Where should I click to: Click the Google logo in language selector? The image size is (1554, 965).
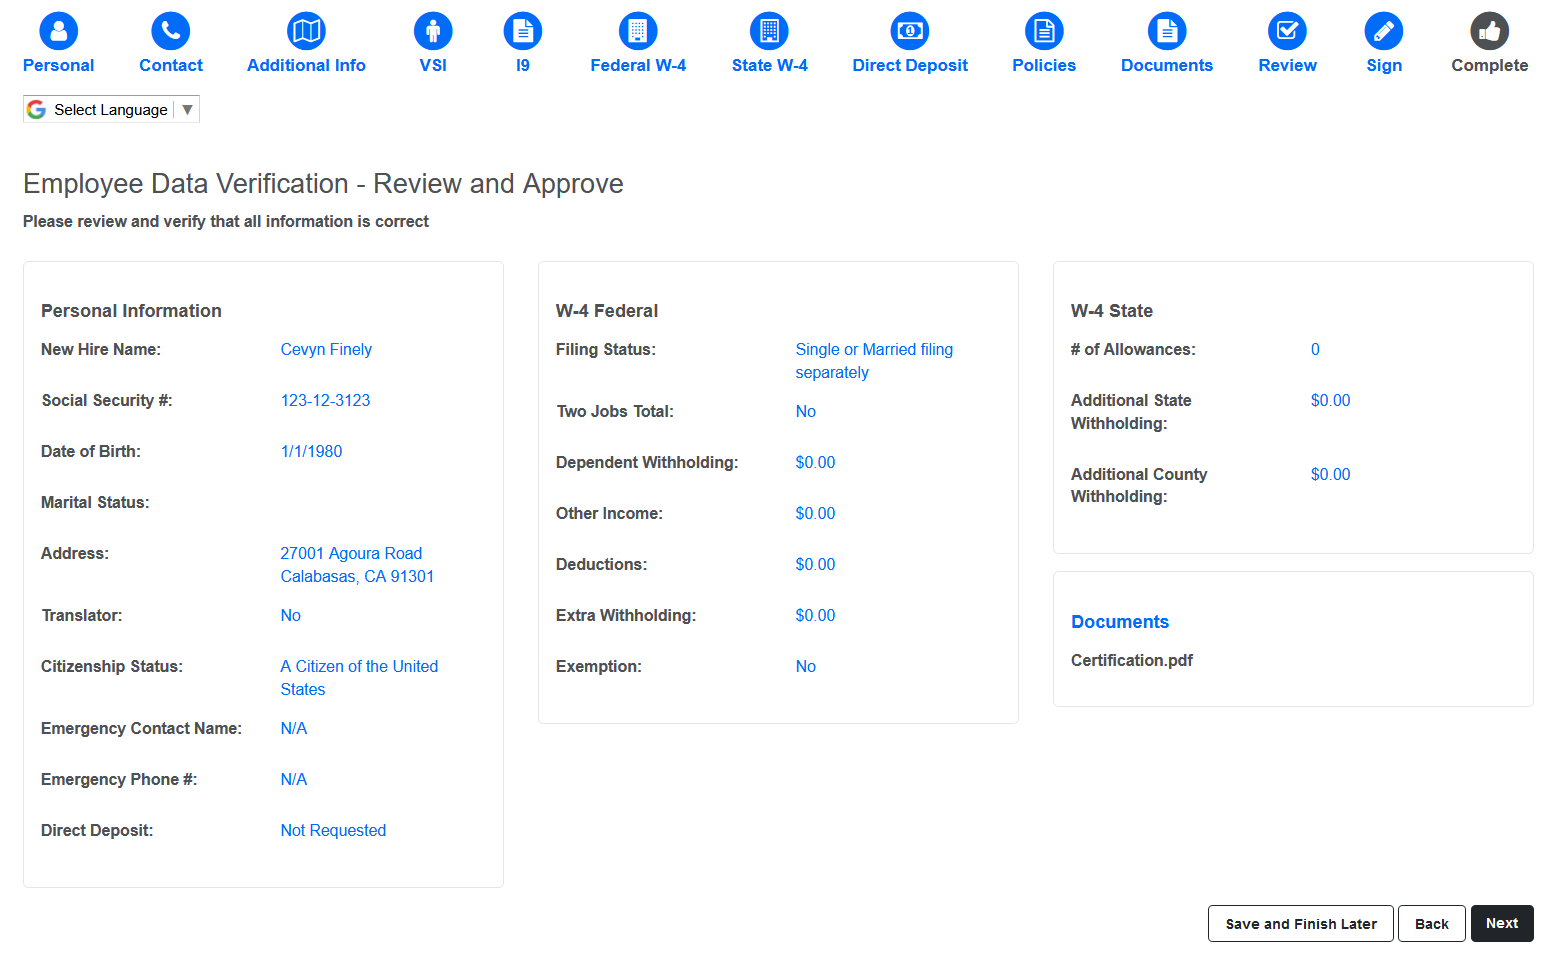point(37,110)
